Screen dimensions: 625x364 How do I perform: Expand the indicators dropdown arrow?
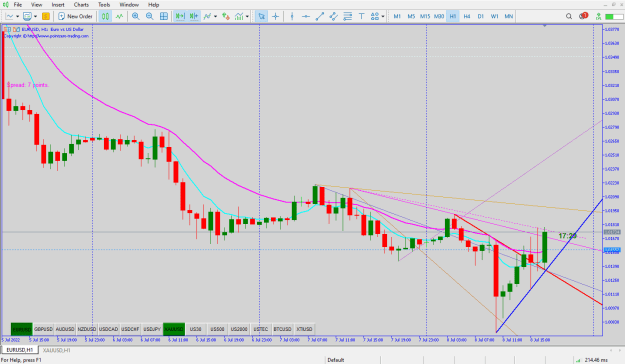215,16
